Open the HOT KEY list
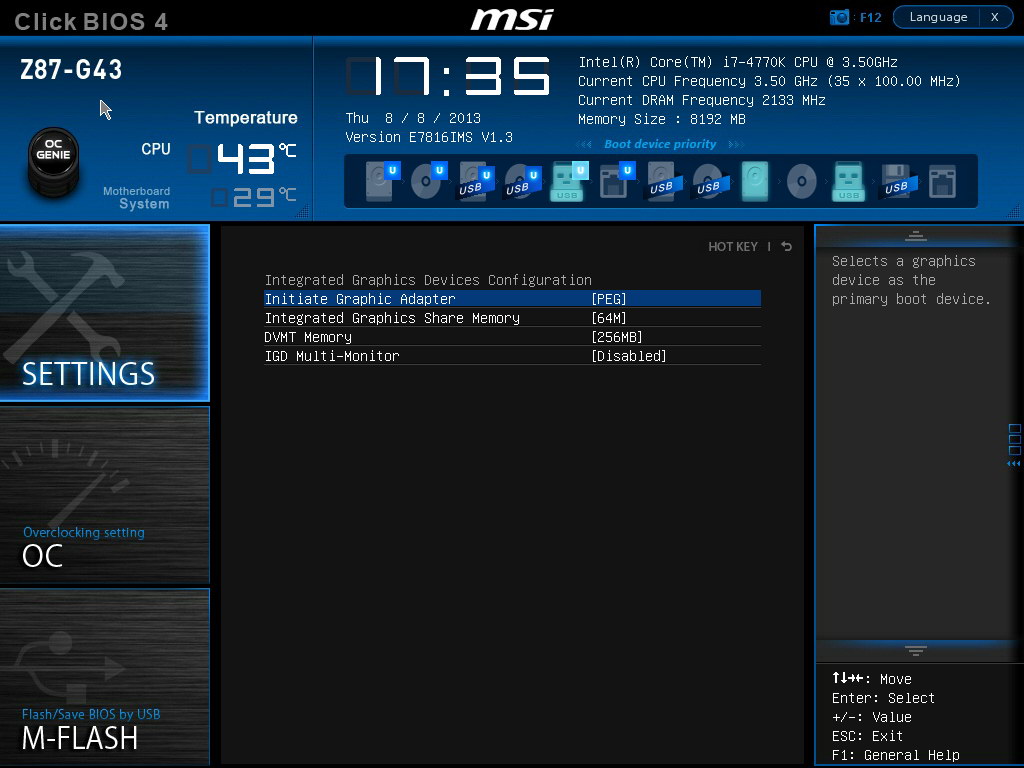 pyautogui.click(x=733, y=246)
